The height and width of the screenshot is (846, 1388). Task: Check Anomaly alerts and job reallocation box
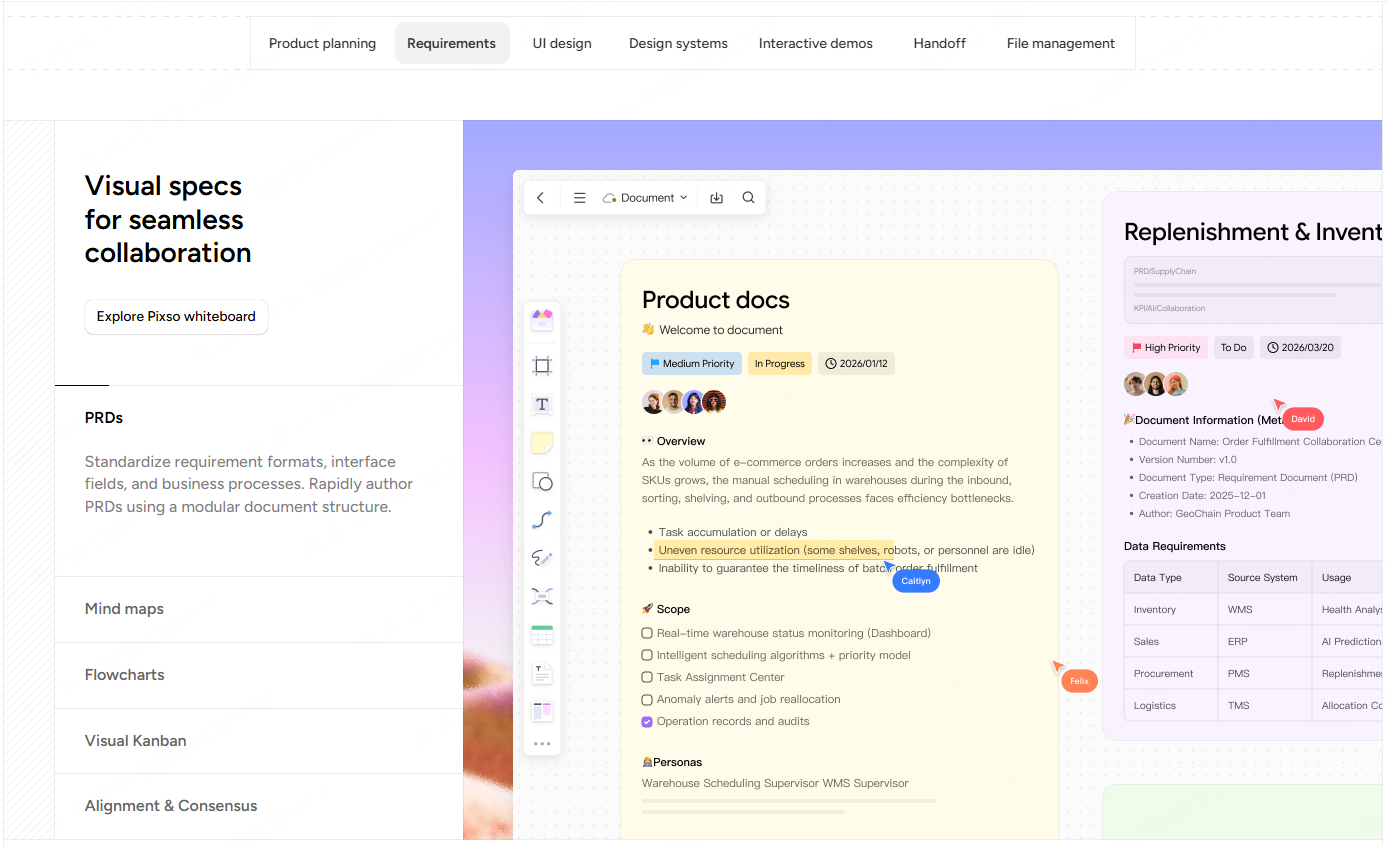click(647, 699)
